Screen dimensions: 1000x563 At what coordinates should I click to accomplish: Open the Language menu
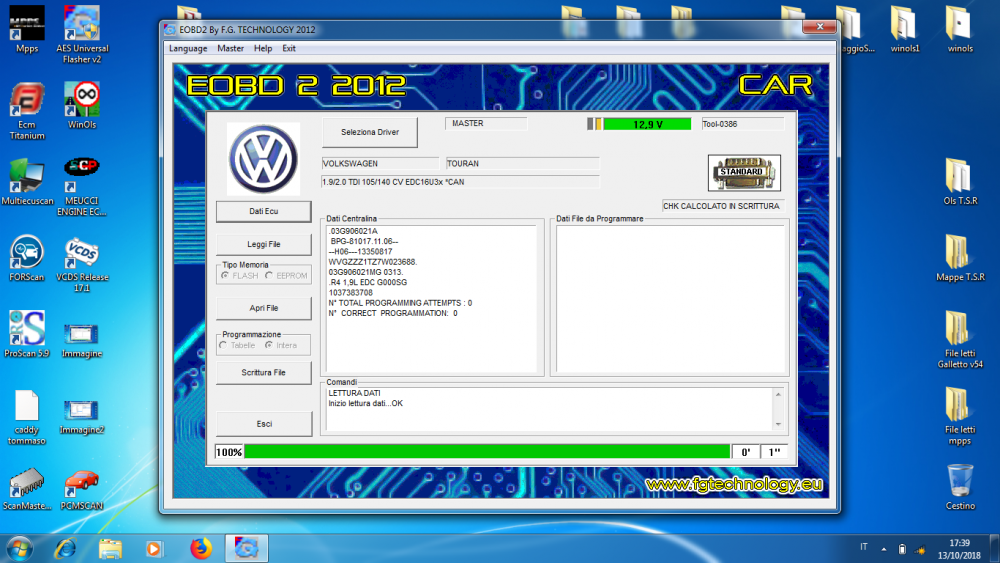pyautogui.click(x=188, y=48)
